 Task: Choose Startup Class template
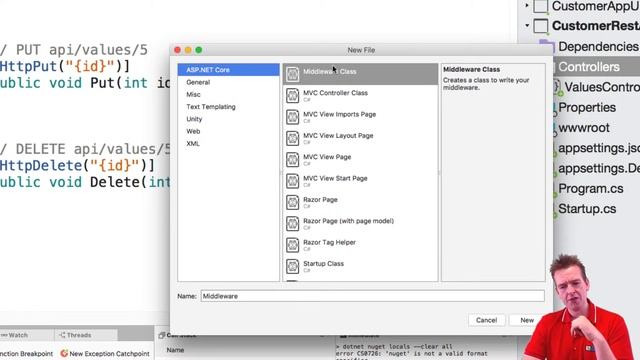(x=323, y=264)
